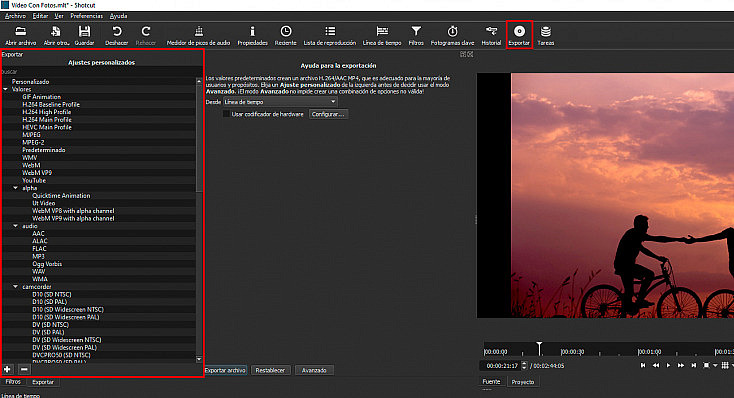Screen dimensions: 734x398
Task: Add a custom preset with plus button
Action: tap(7, 369)
